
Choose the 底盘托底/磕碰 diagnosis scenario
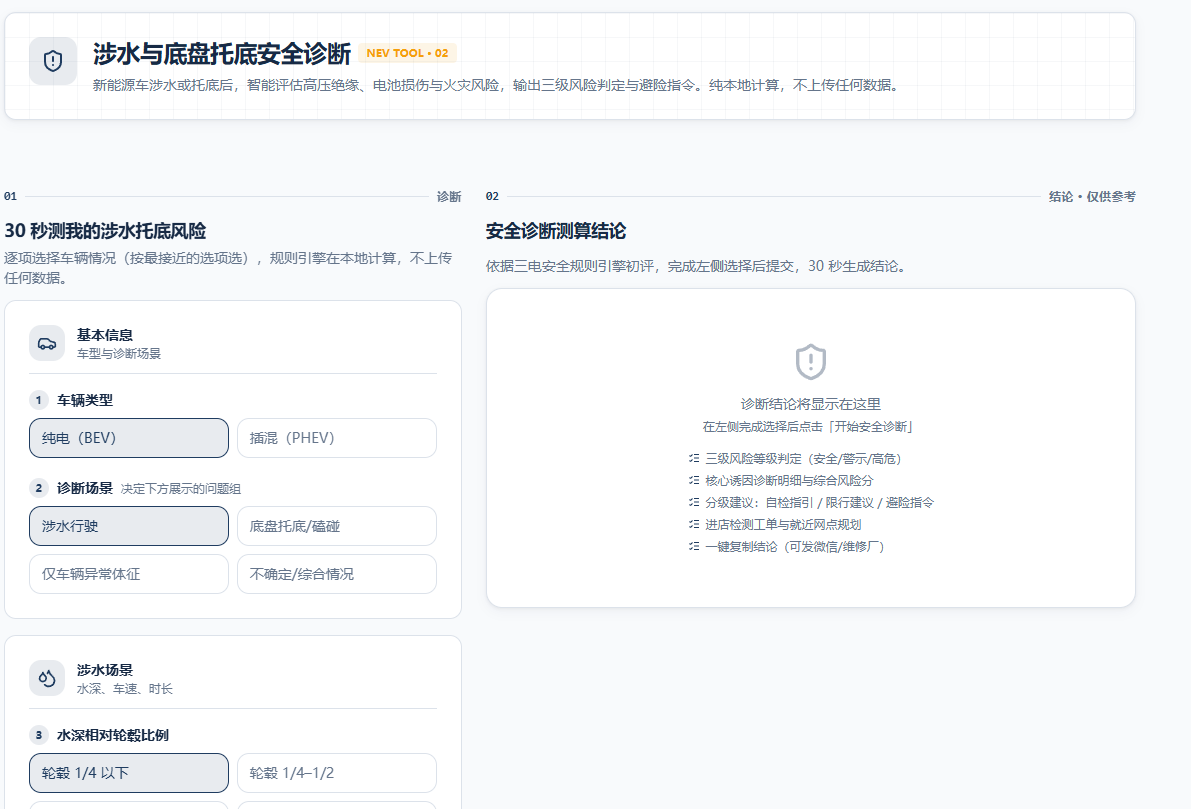(x=336, y=526)
